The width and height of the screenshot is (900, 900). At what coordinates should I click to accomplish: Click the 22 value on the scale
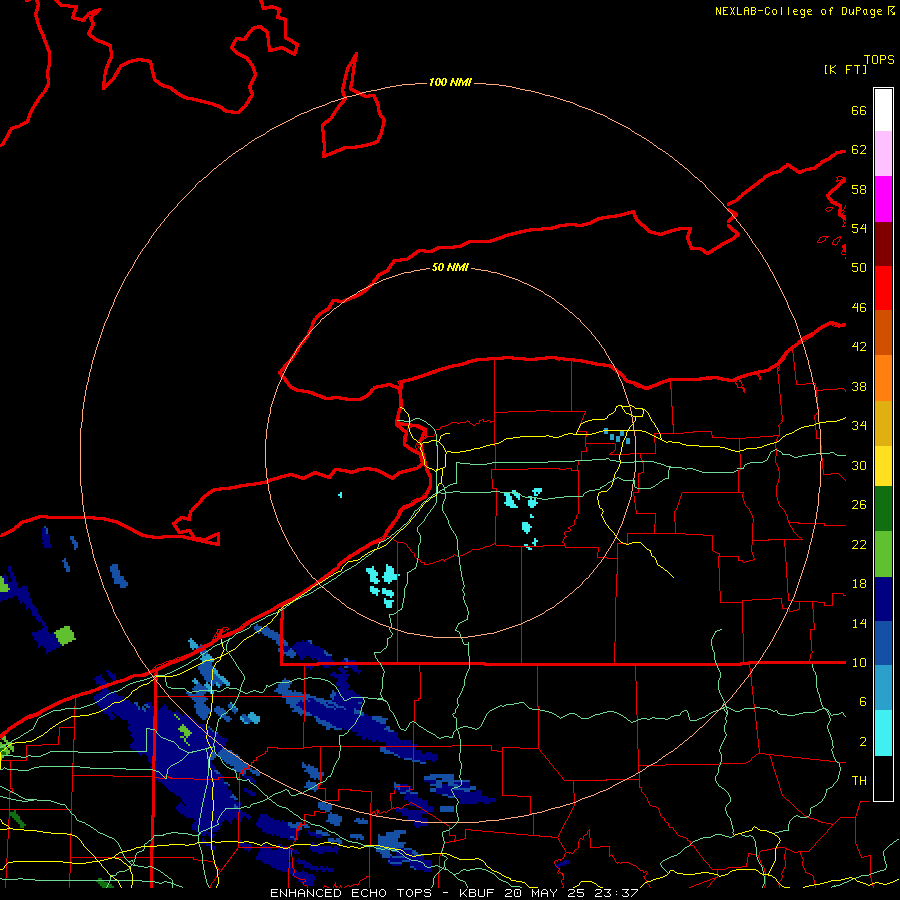point(859,544)
